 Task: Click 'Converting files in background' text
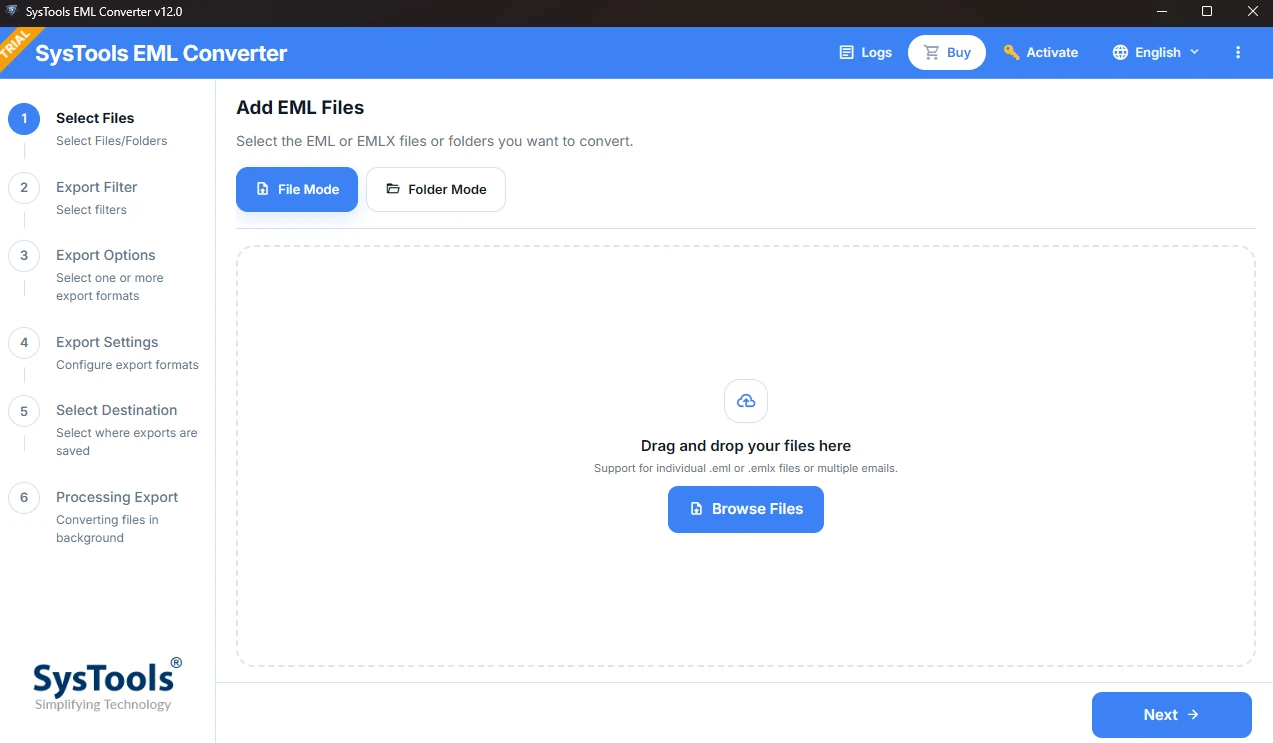tap(107, 529)
